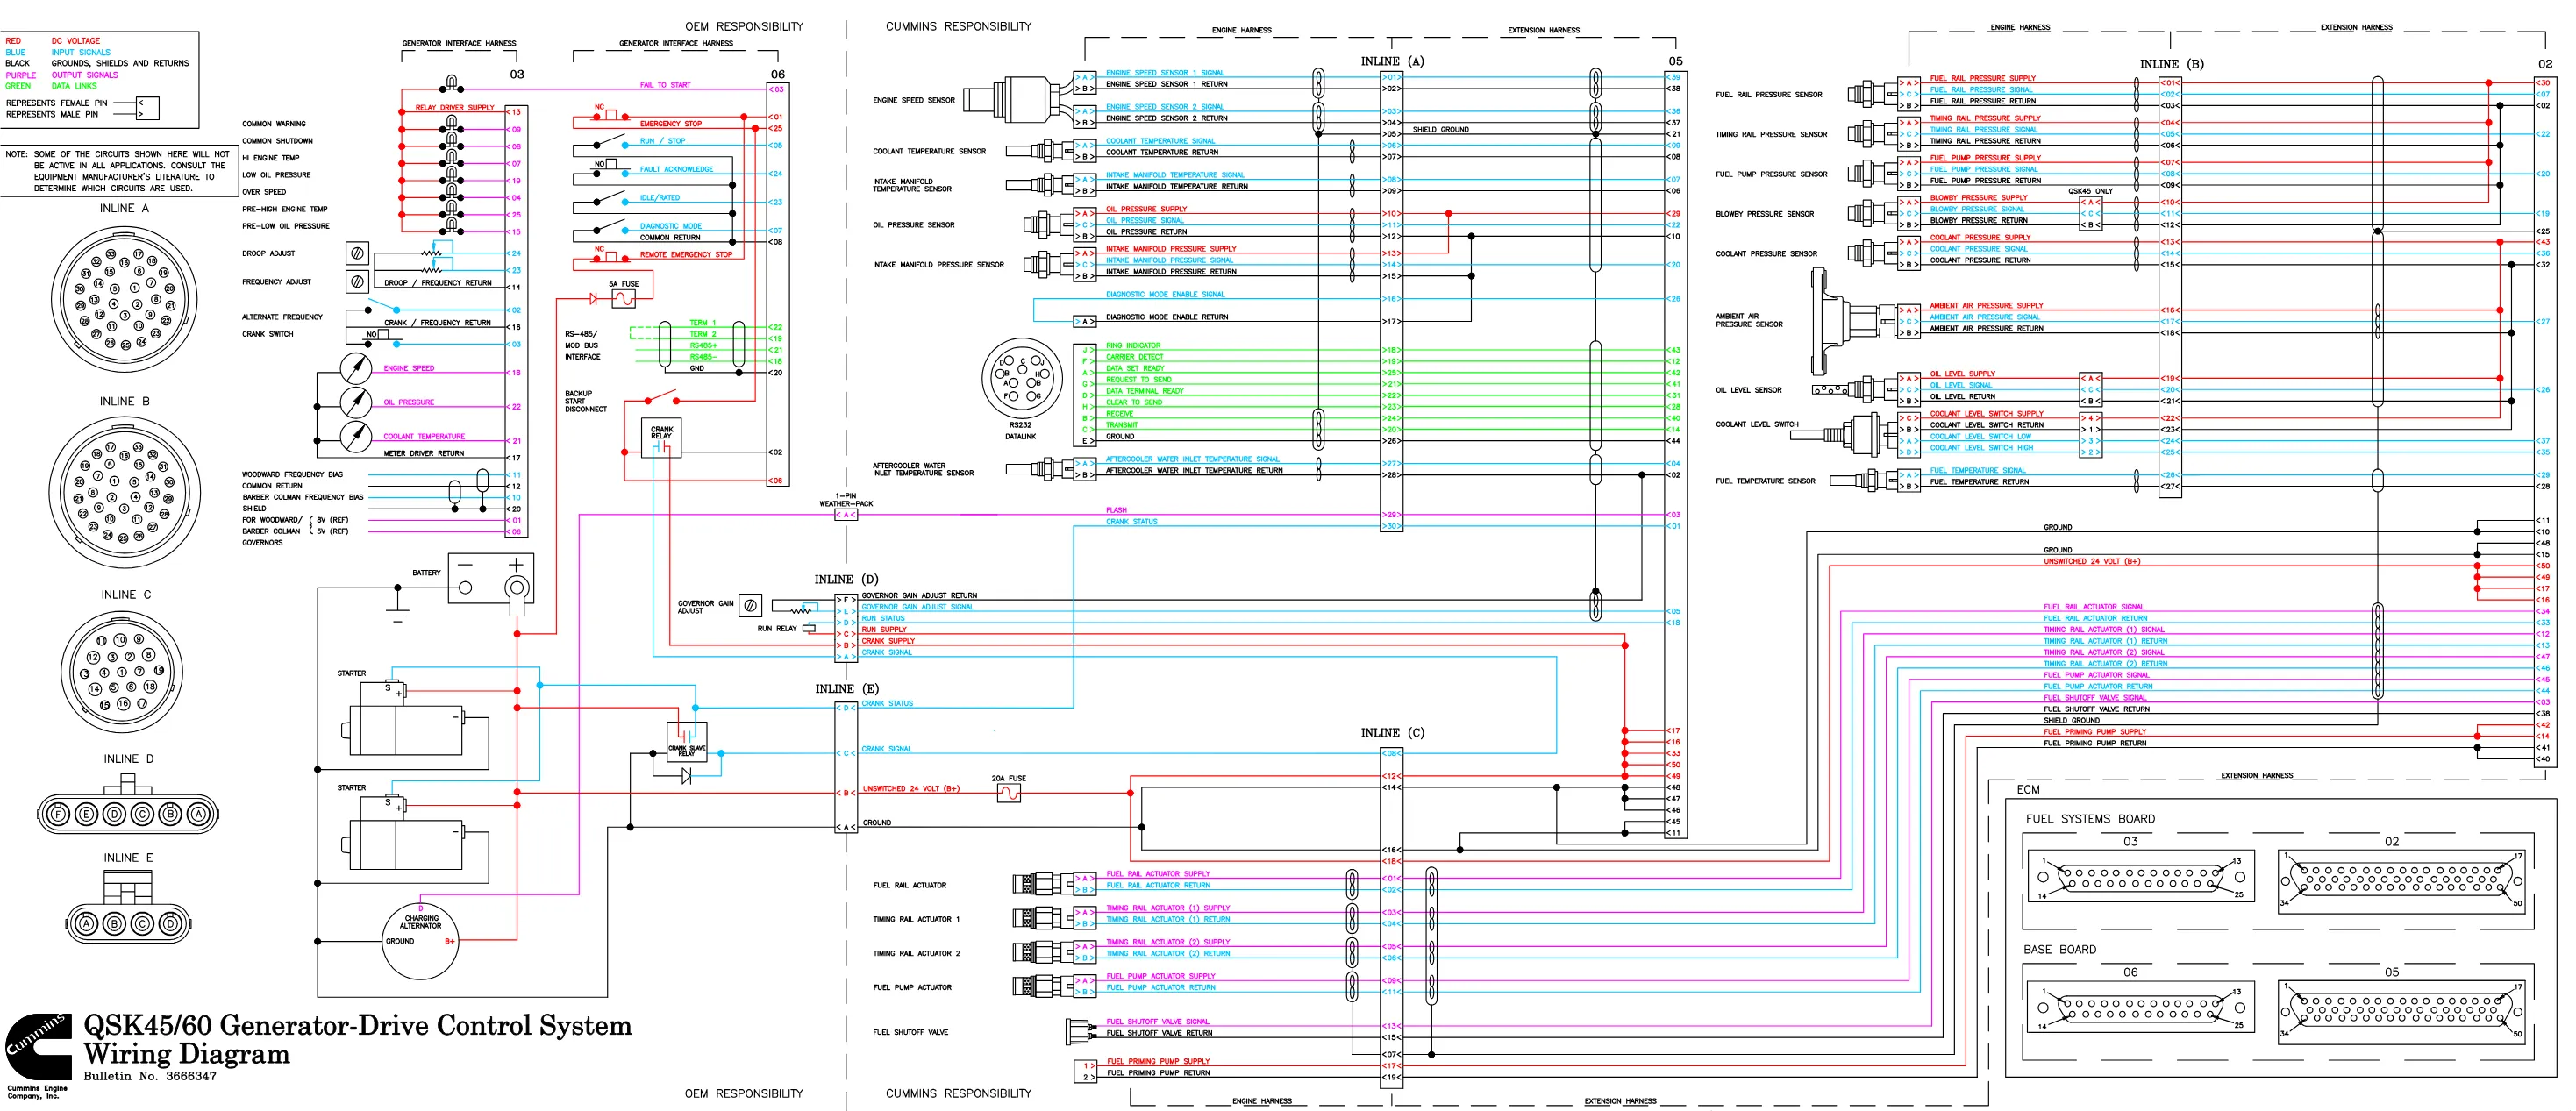Viewport: 2576px width, 1111px height.
Task: Select the Inline A round connector pinout
Action: (x=125, y=298)
